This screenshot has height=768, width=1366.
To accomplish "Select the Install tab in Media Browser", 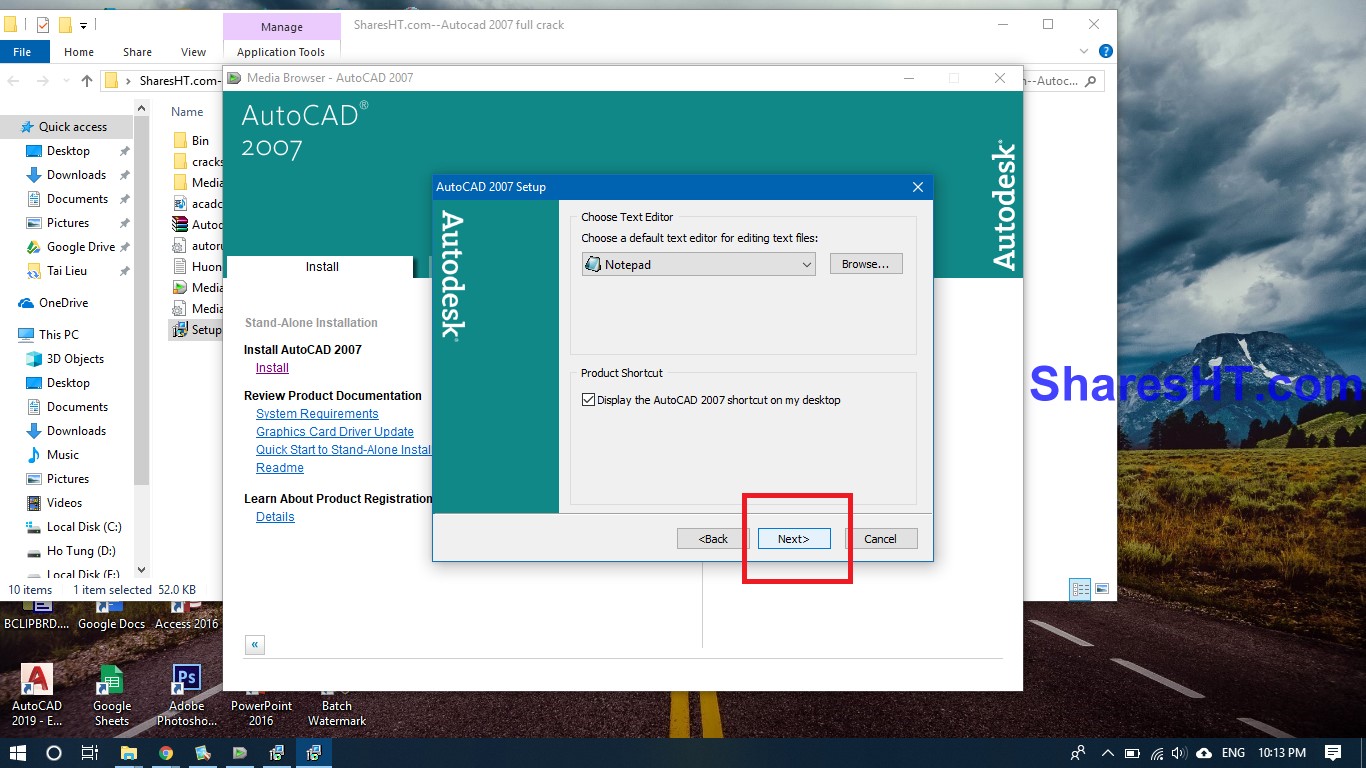I will click(x=321, y=267).
